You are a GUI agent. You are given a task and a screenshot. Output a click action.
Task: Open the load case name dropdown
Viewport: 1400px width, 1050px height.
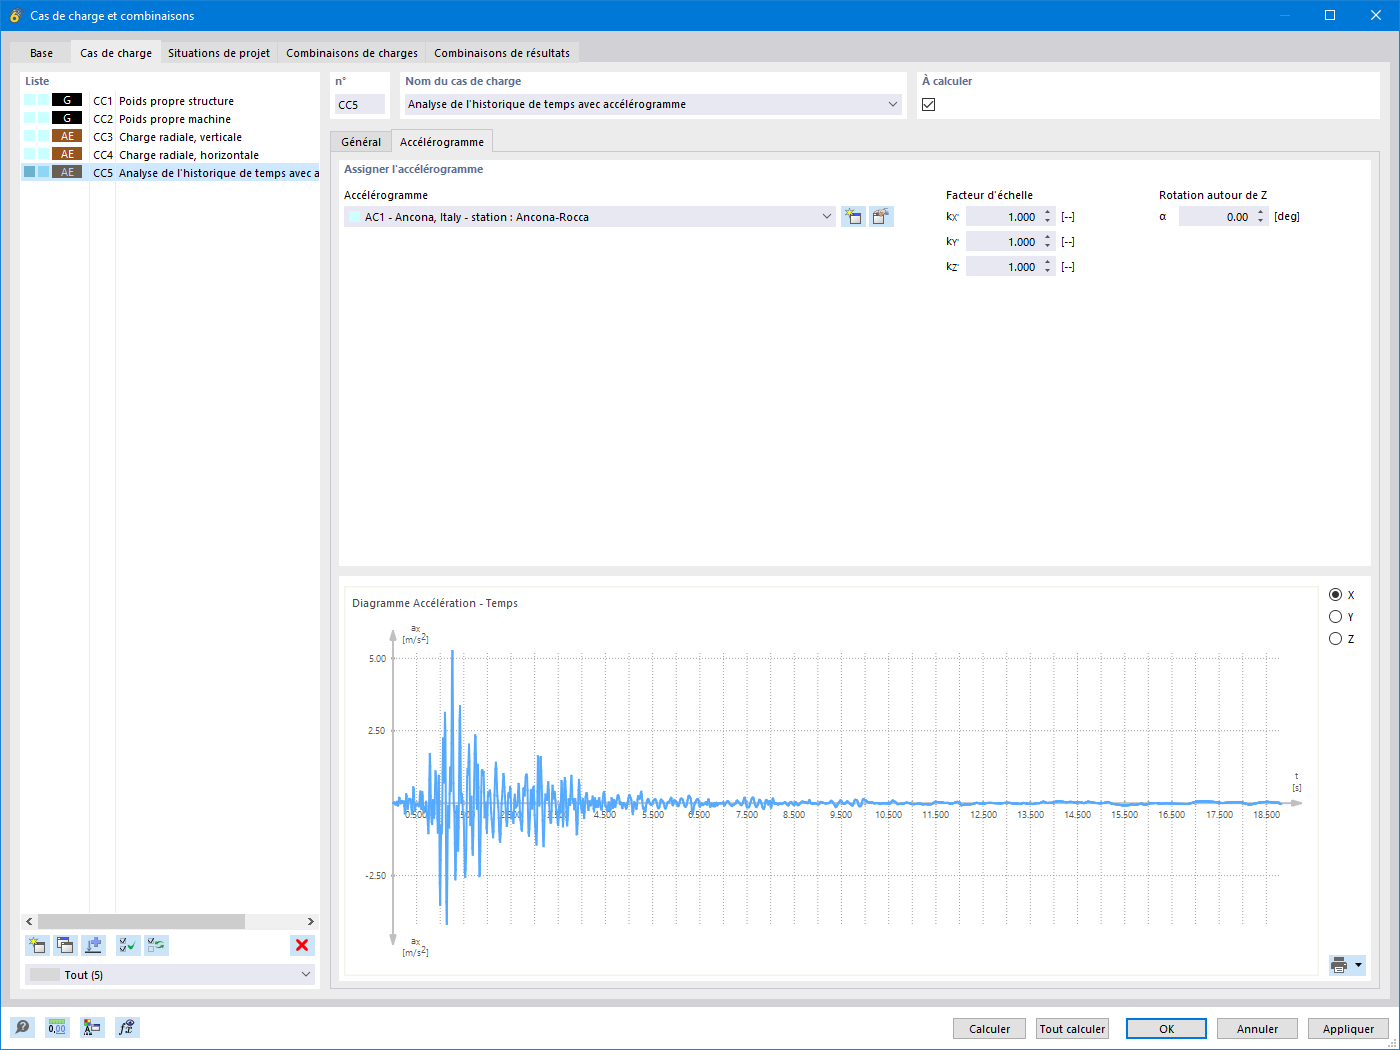tap(892, 104)
